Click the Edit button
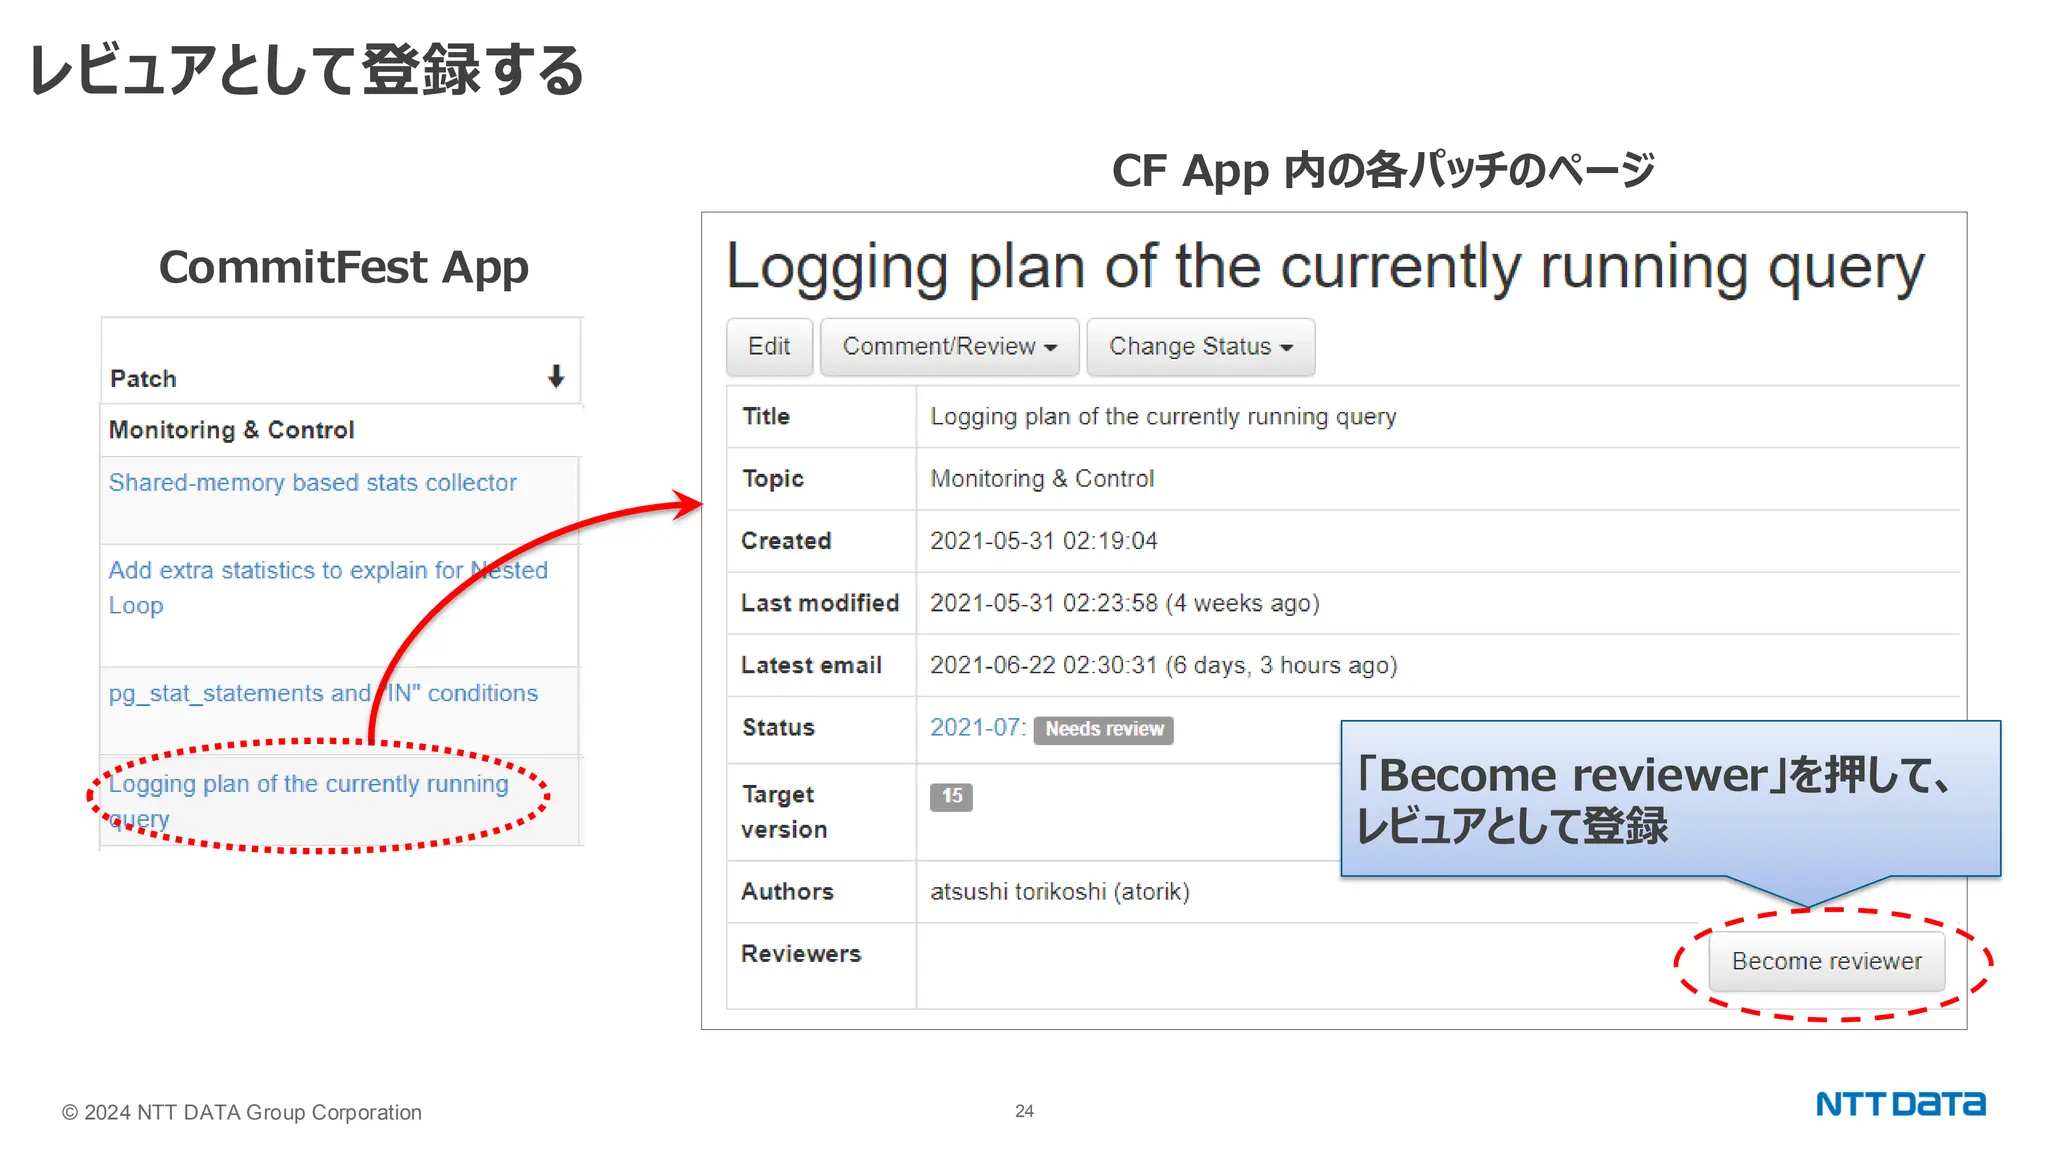The height and width of the screenshot is (1152, 2048). [768, 347]
